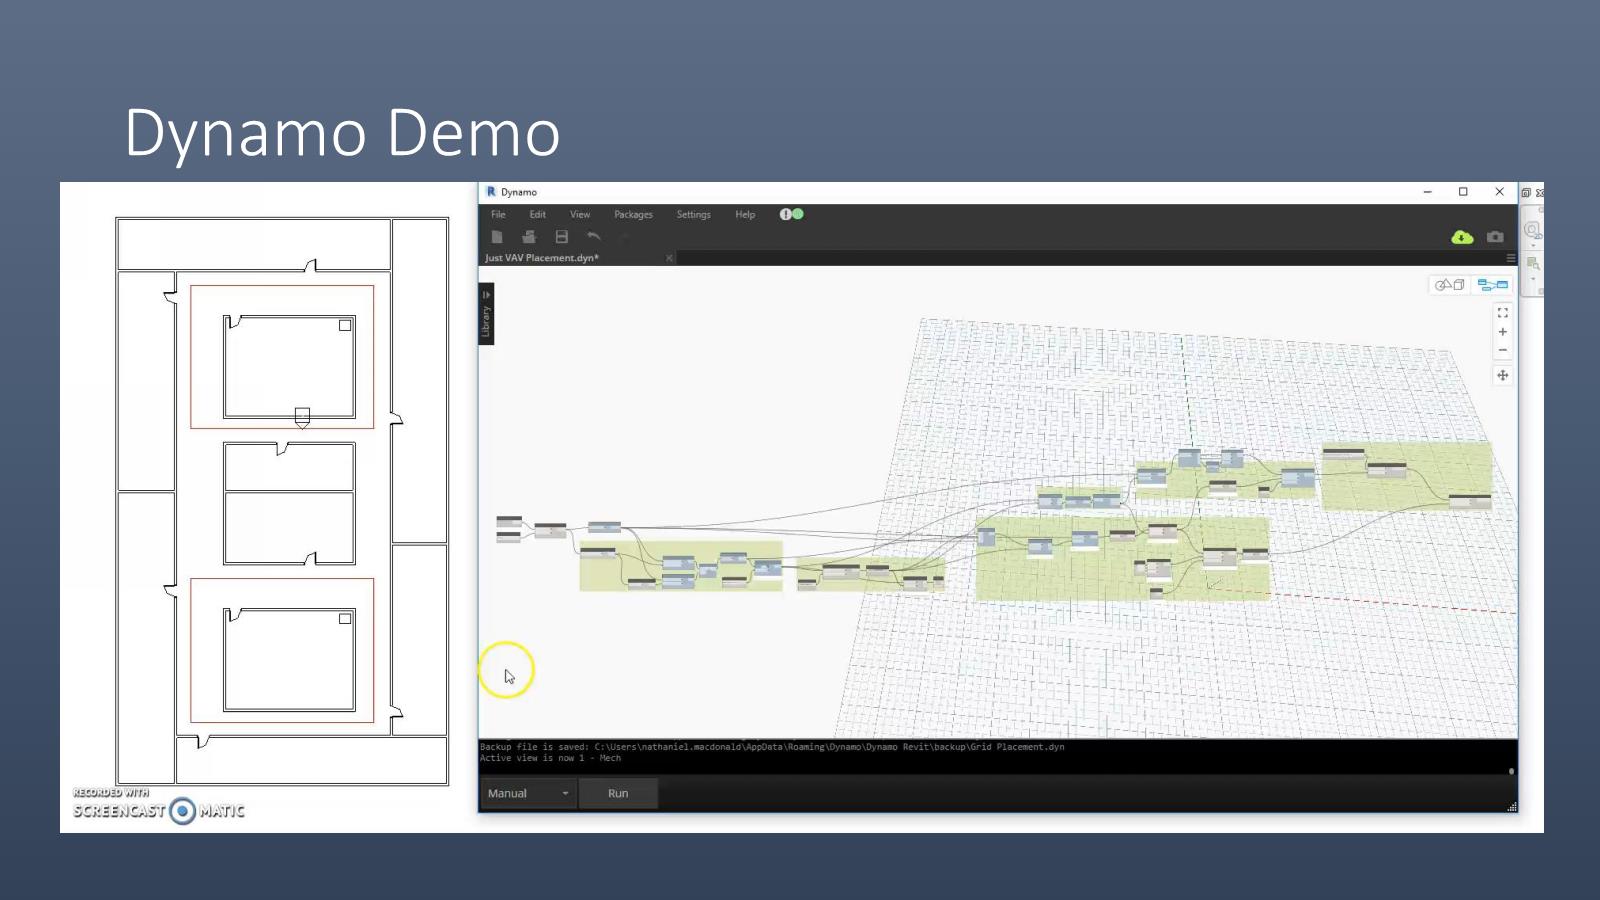
Task: Click the far-right node on the graph
Action: (x=1470, y=501)
